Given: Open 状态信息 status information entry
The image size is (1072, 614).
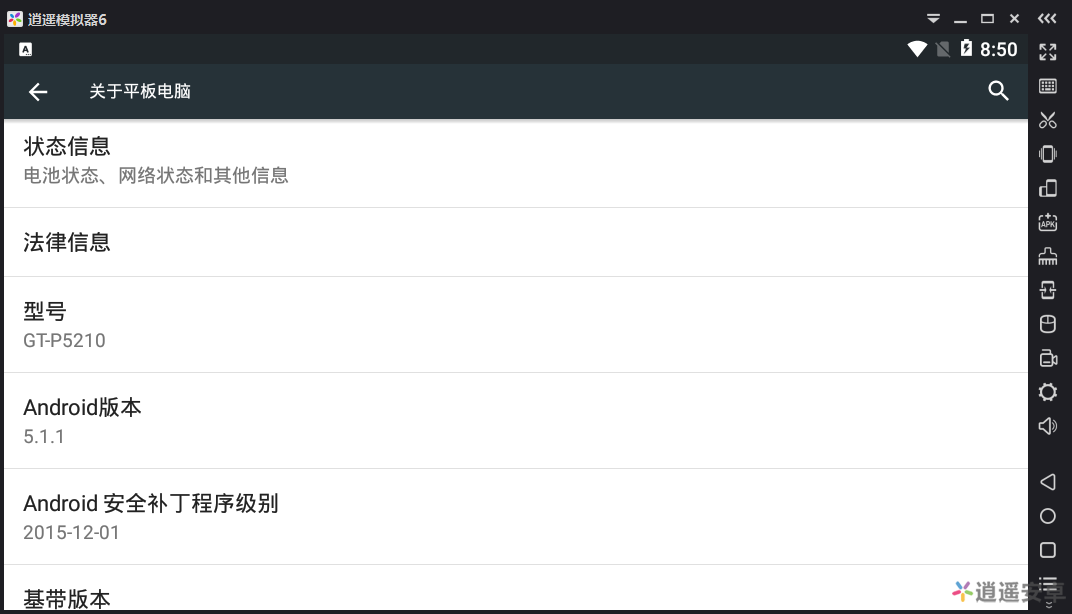Looking at the screenshot, I should 515,161.
